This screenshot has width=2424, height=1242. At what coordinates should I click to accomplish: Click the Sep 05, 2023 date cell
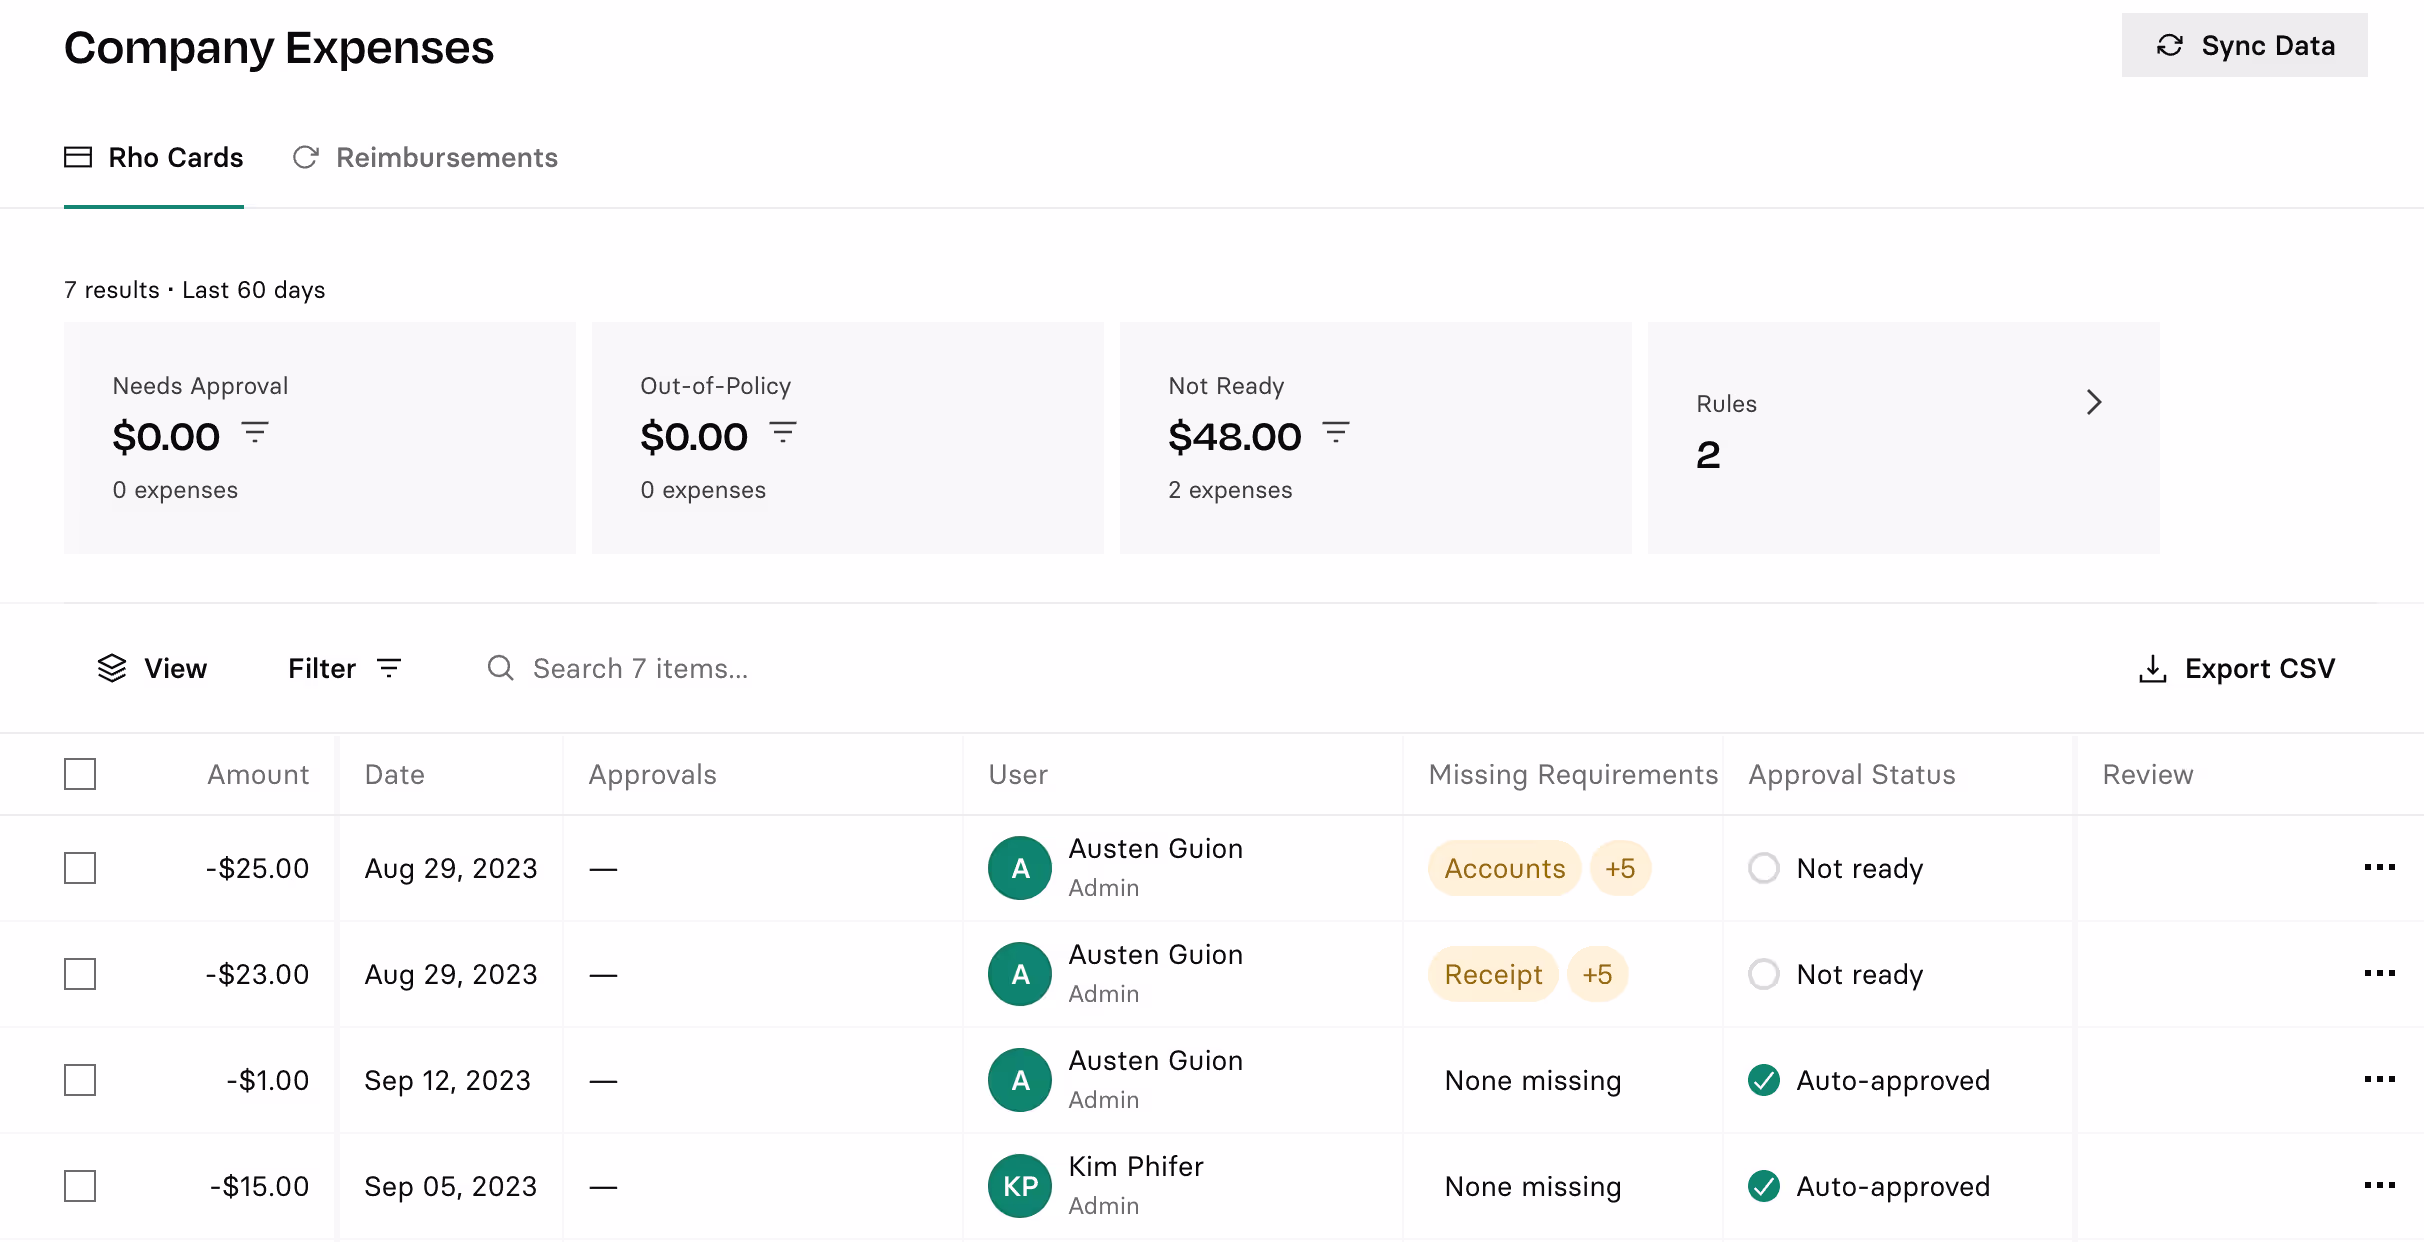pos(450,1186)
